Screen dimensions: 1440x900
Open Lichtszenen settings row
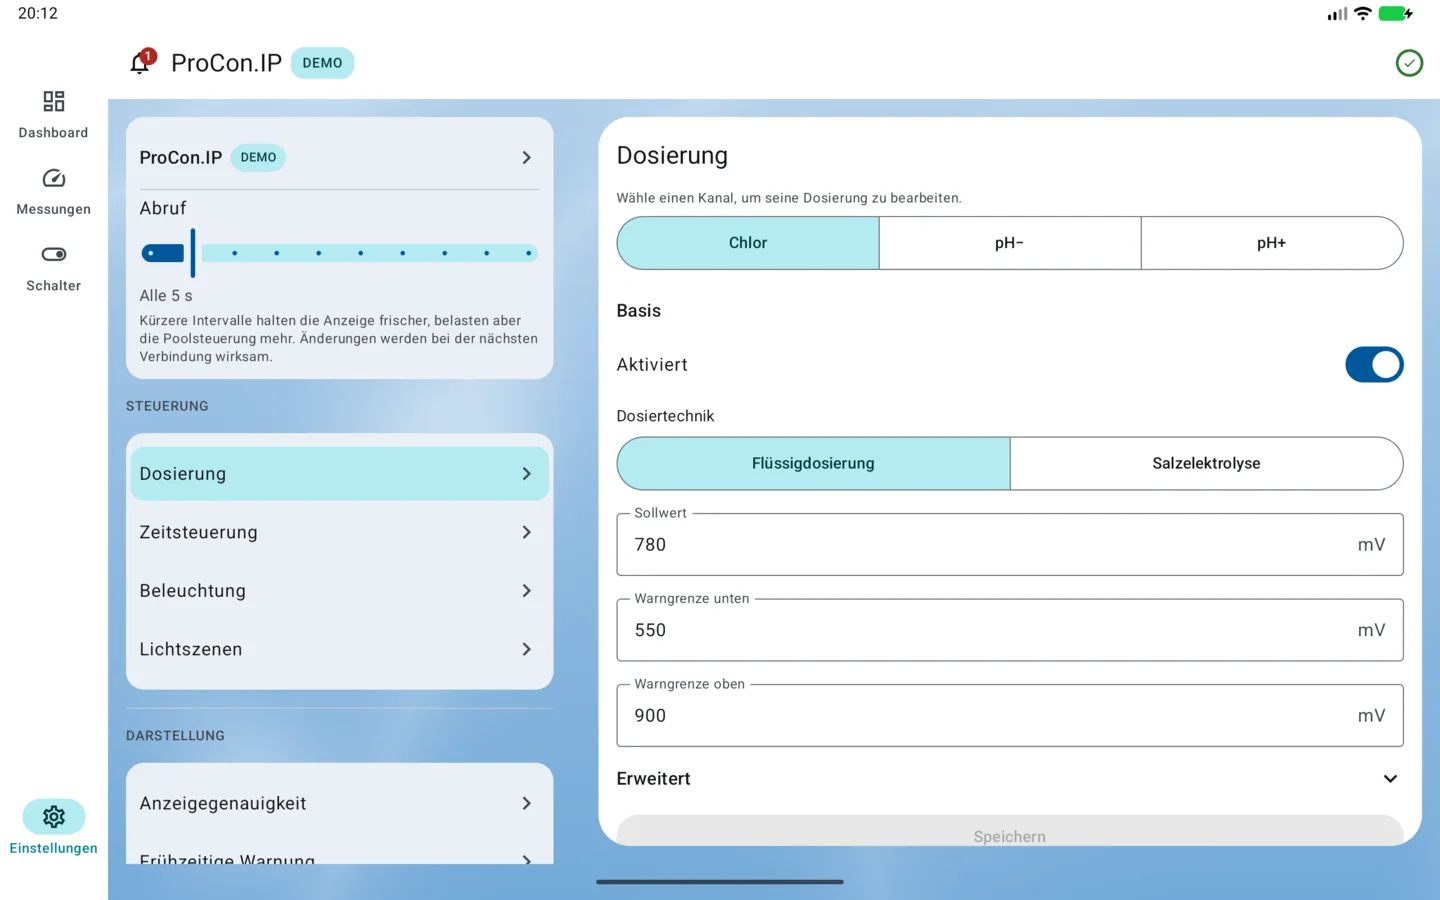click(x=340, y=649)
